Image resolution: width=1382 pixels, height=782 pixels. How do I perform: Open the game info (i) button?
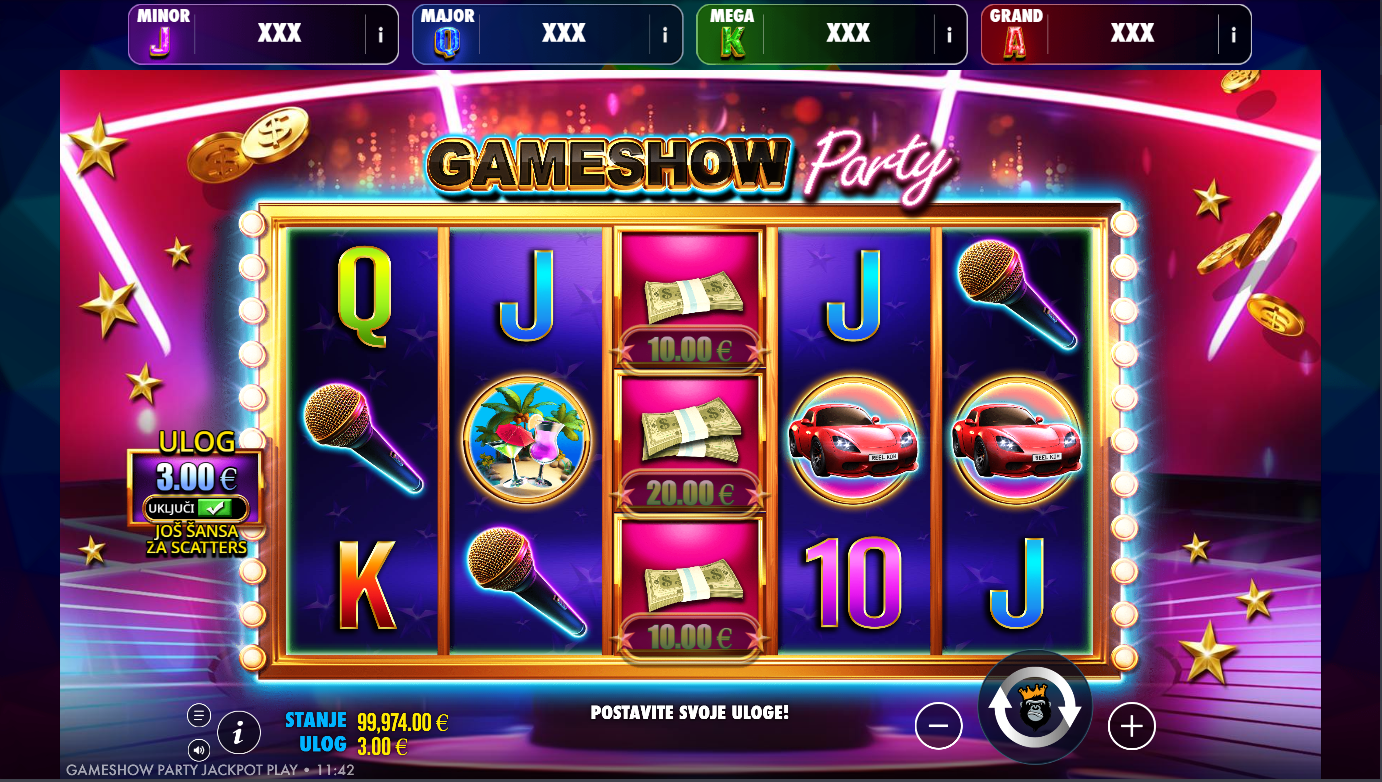point(238,733)
